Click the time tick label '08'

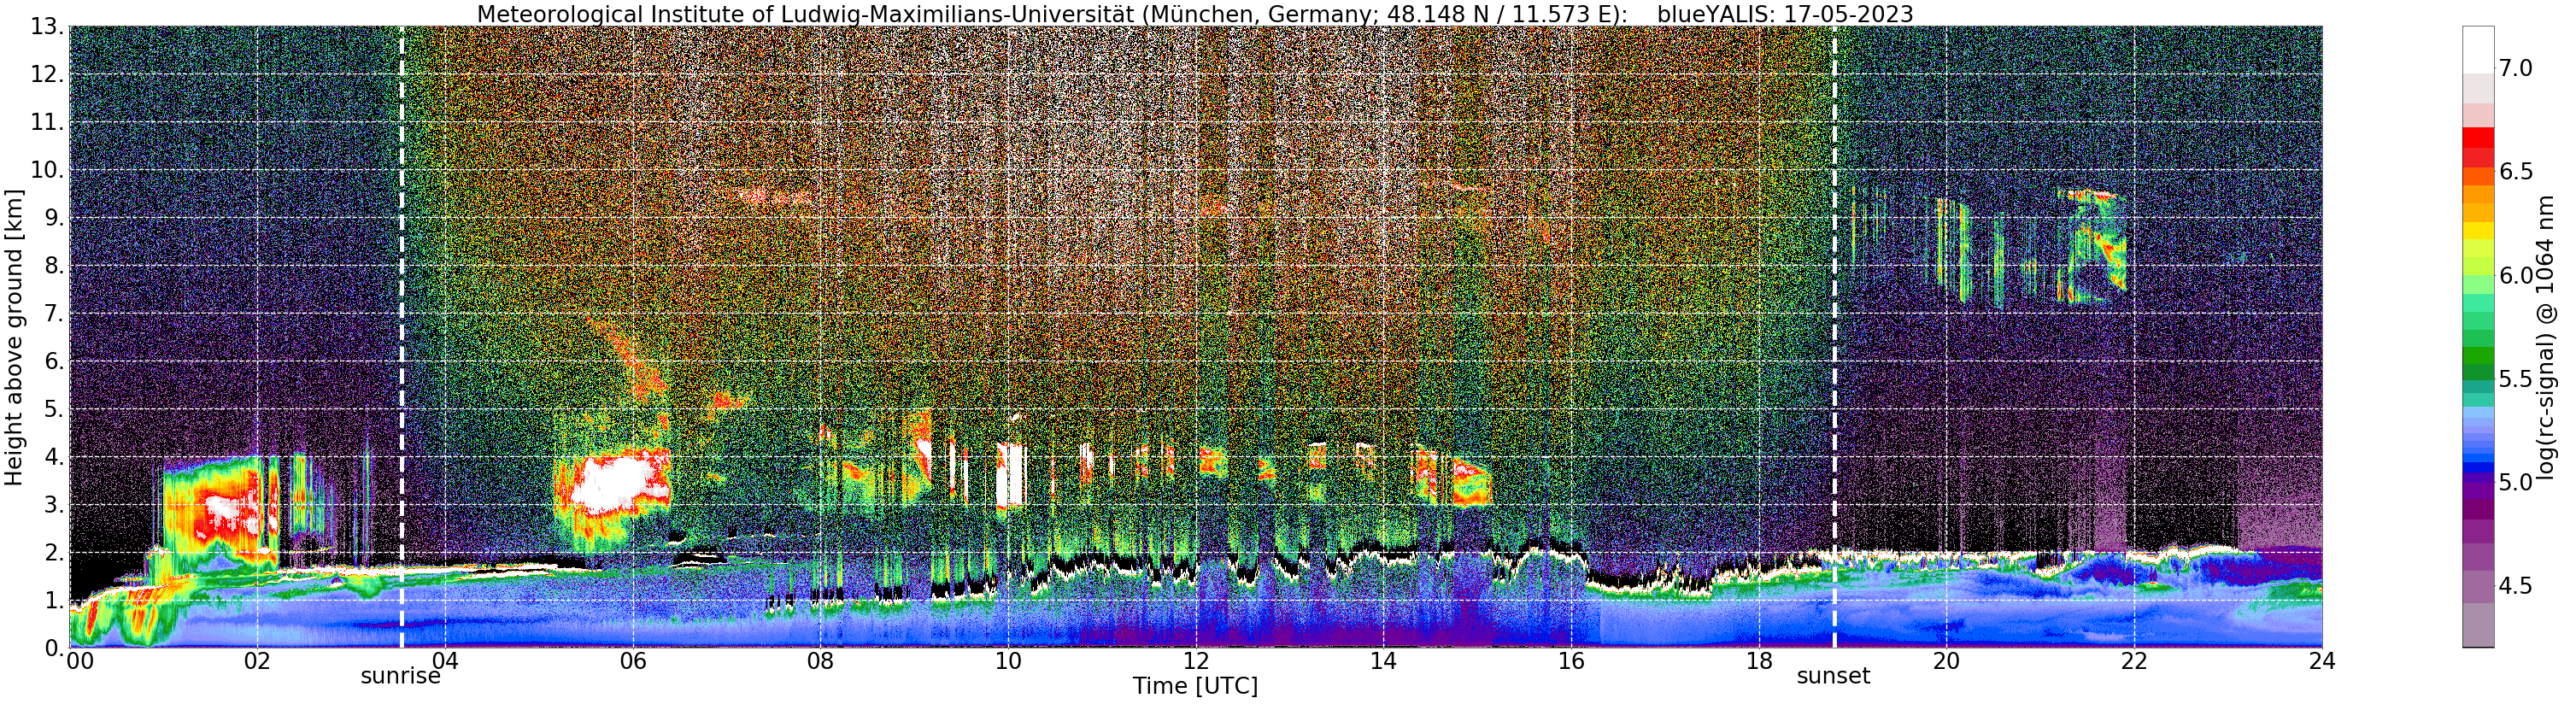coord(820,661)
